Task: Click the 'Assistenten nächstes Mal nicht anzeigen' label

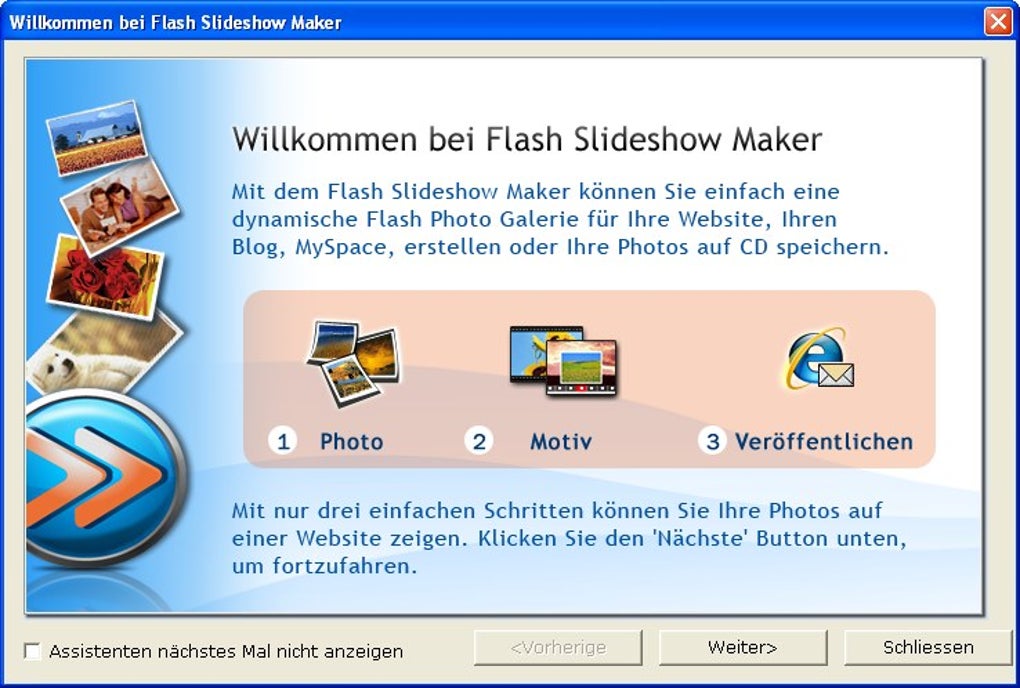Action: click(226, 651)
